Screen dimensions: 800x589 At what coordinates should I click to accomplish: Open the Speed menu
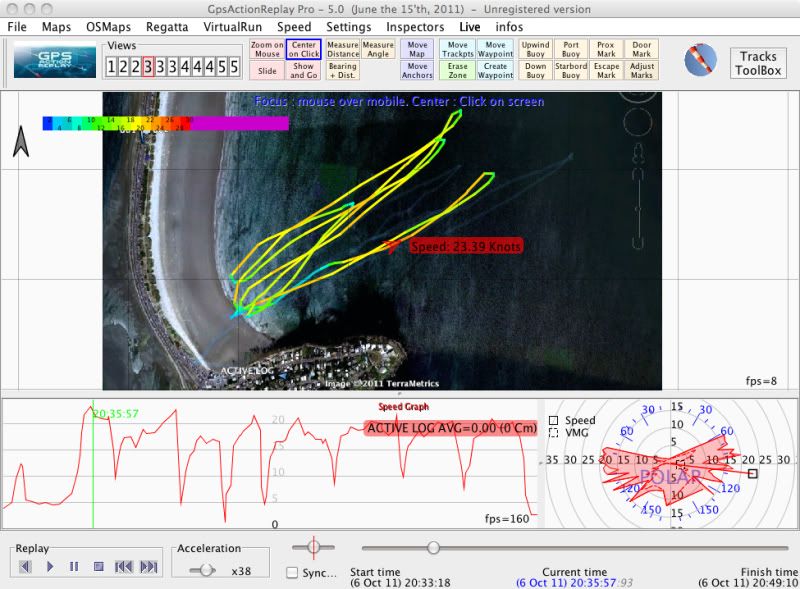coord(294,27)
